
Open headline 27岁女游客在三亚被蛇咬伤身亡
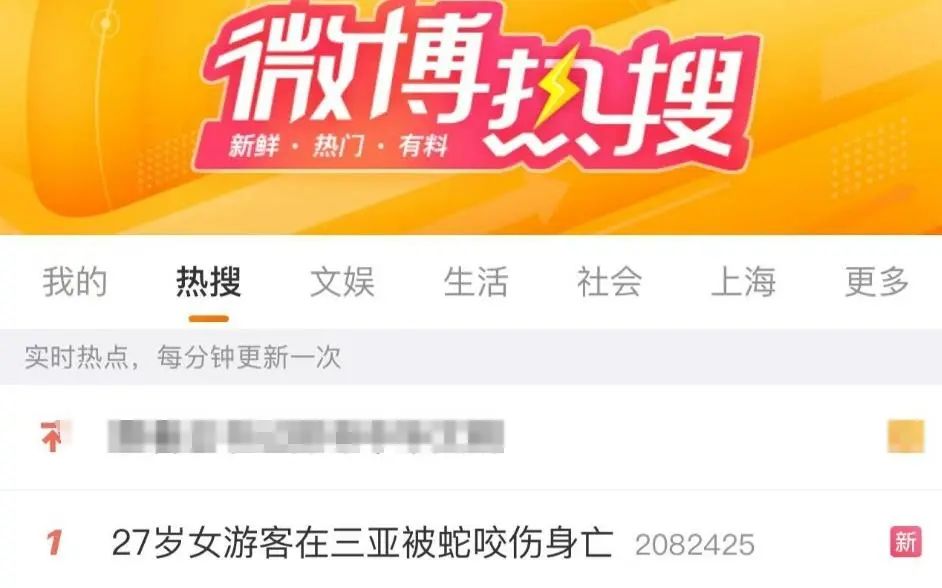tap(362, 542)
